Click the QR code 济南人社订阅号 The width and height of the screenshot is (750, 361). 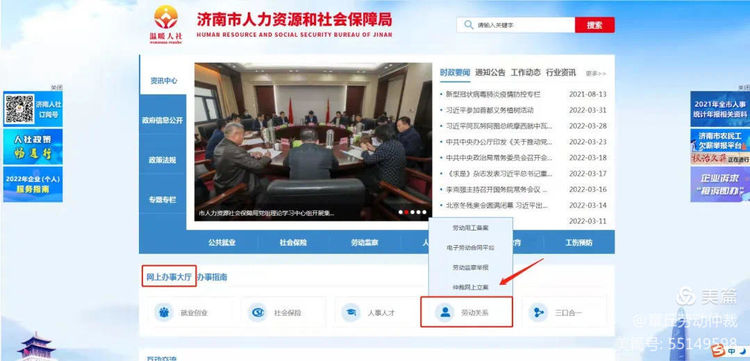pyautogui.click(x=19, y=109)
